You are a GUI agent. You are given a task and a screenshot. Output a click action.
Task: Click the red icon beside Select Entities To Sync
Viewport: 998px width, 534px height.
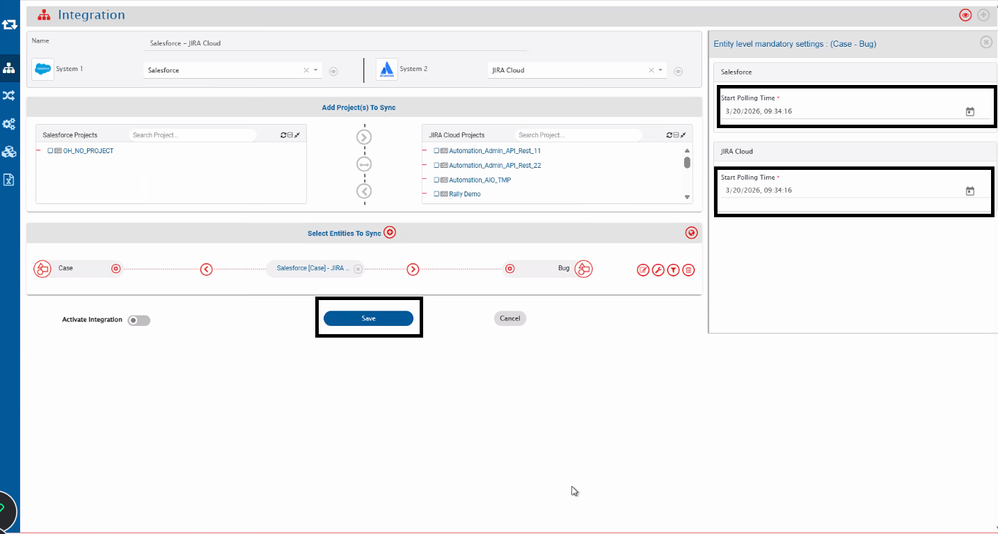(x=390, y=233)
